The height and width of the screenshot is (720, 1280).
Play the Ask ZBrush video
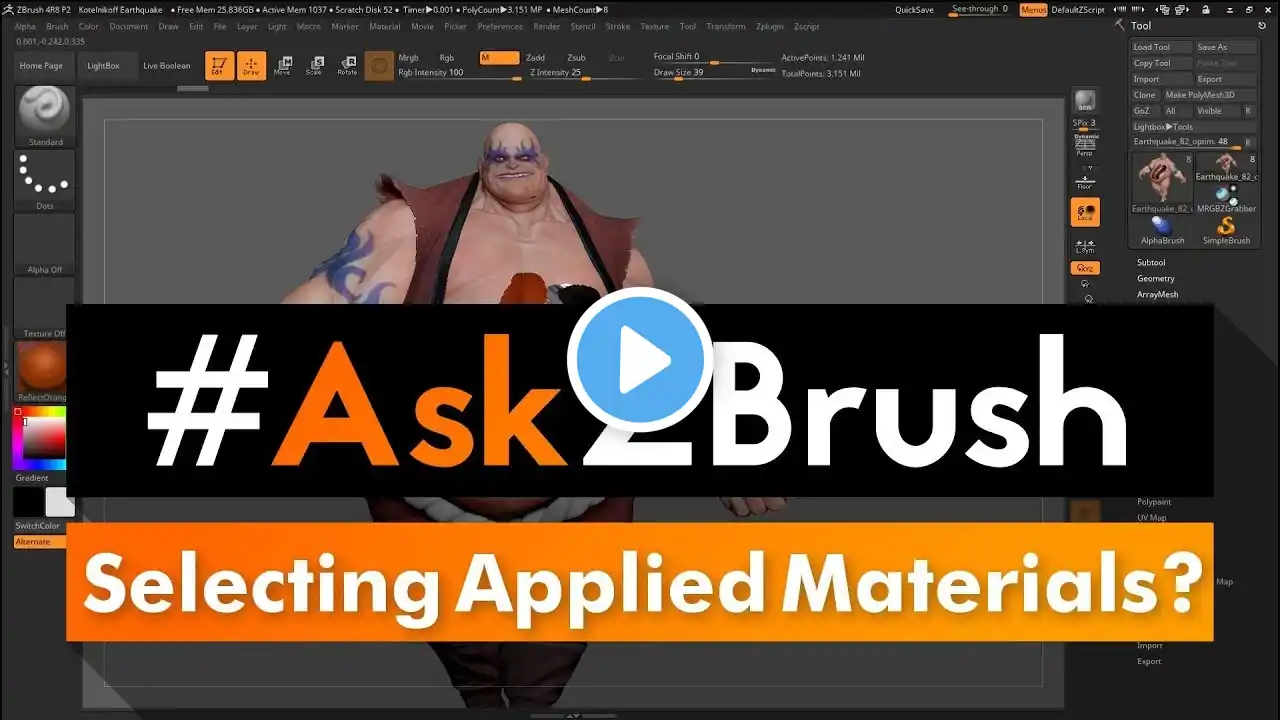(640, 360)
